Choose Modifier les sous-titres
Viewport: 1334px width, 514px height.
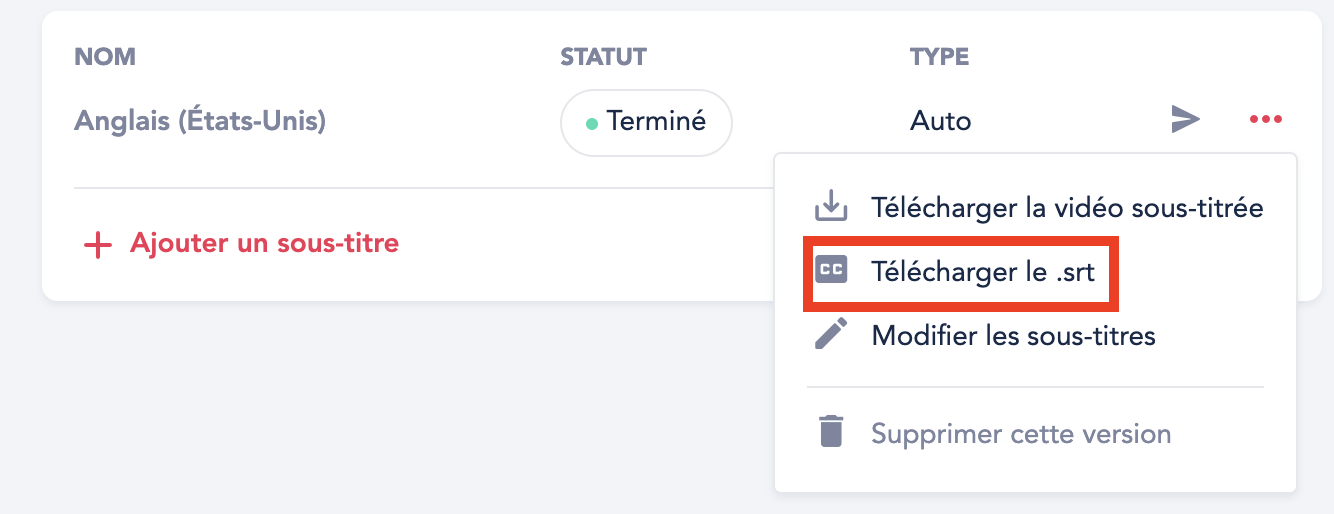(x=1013, y=335)
